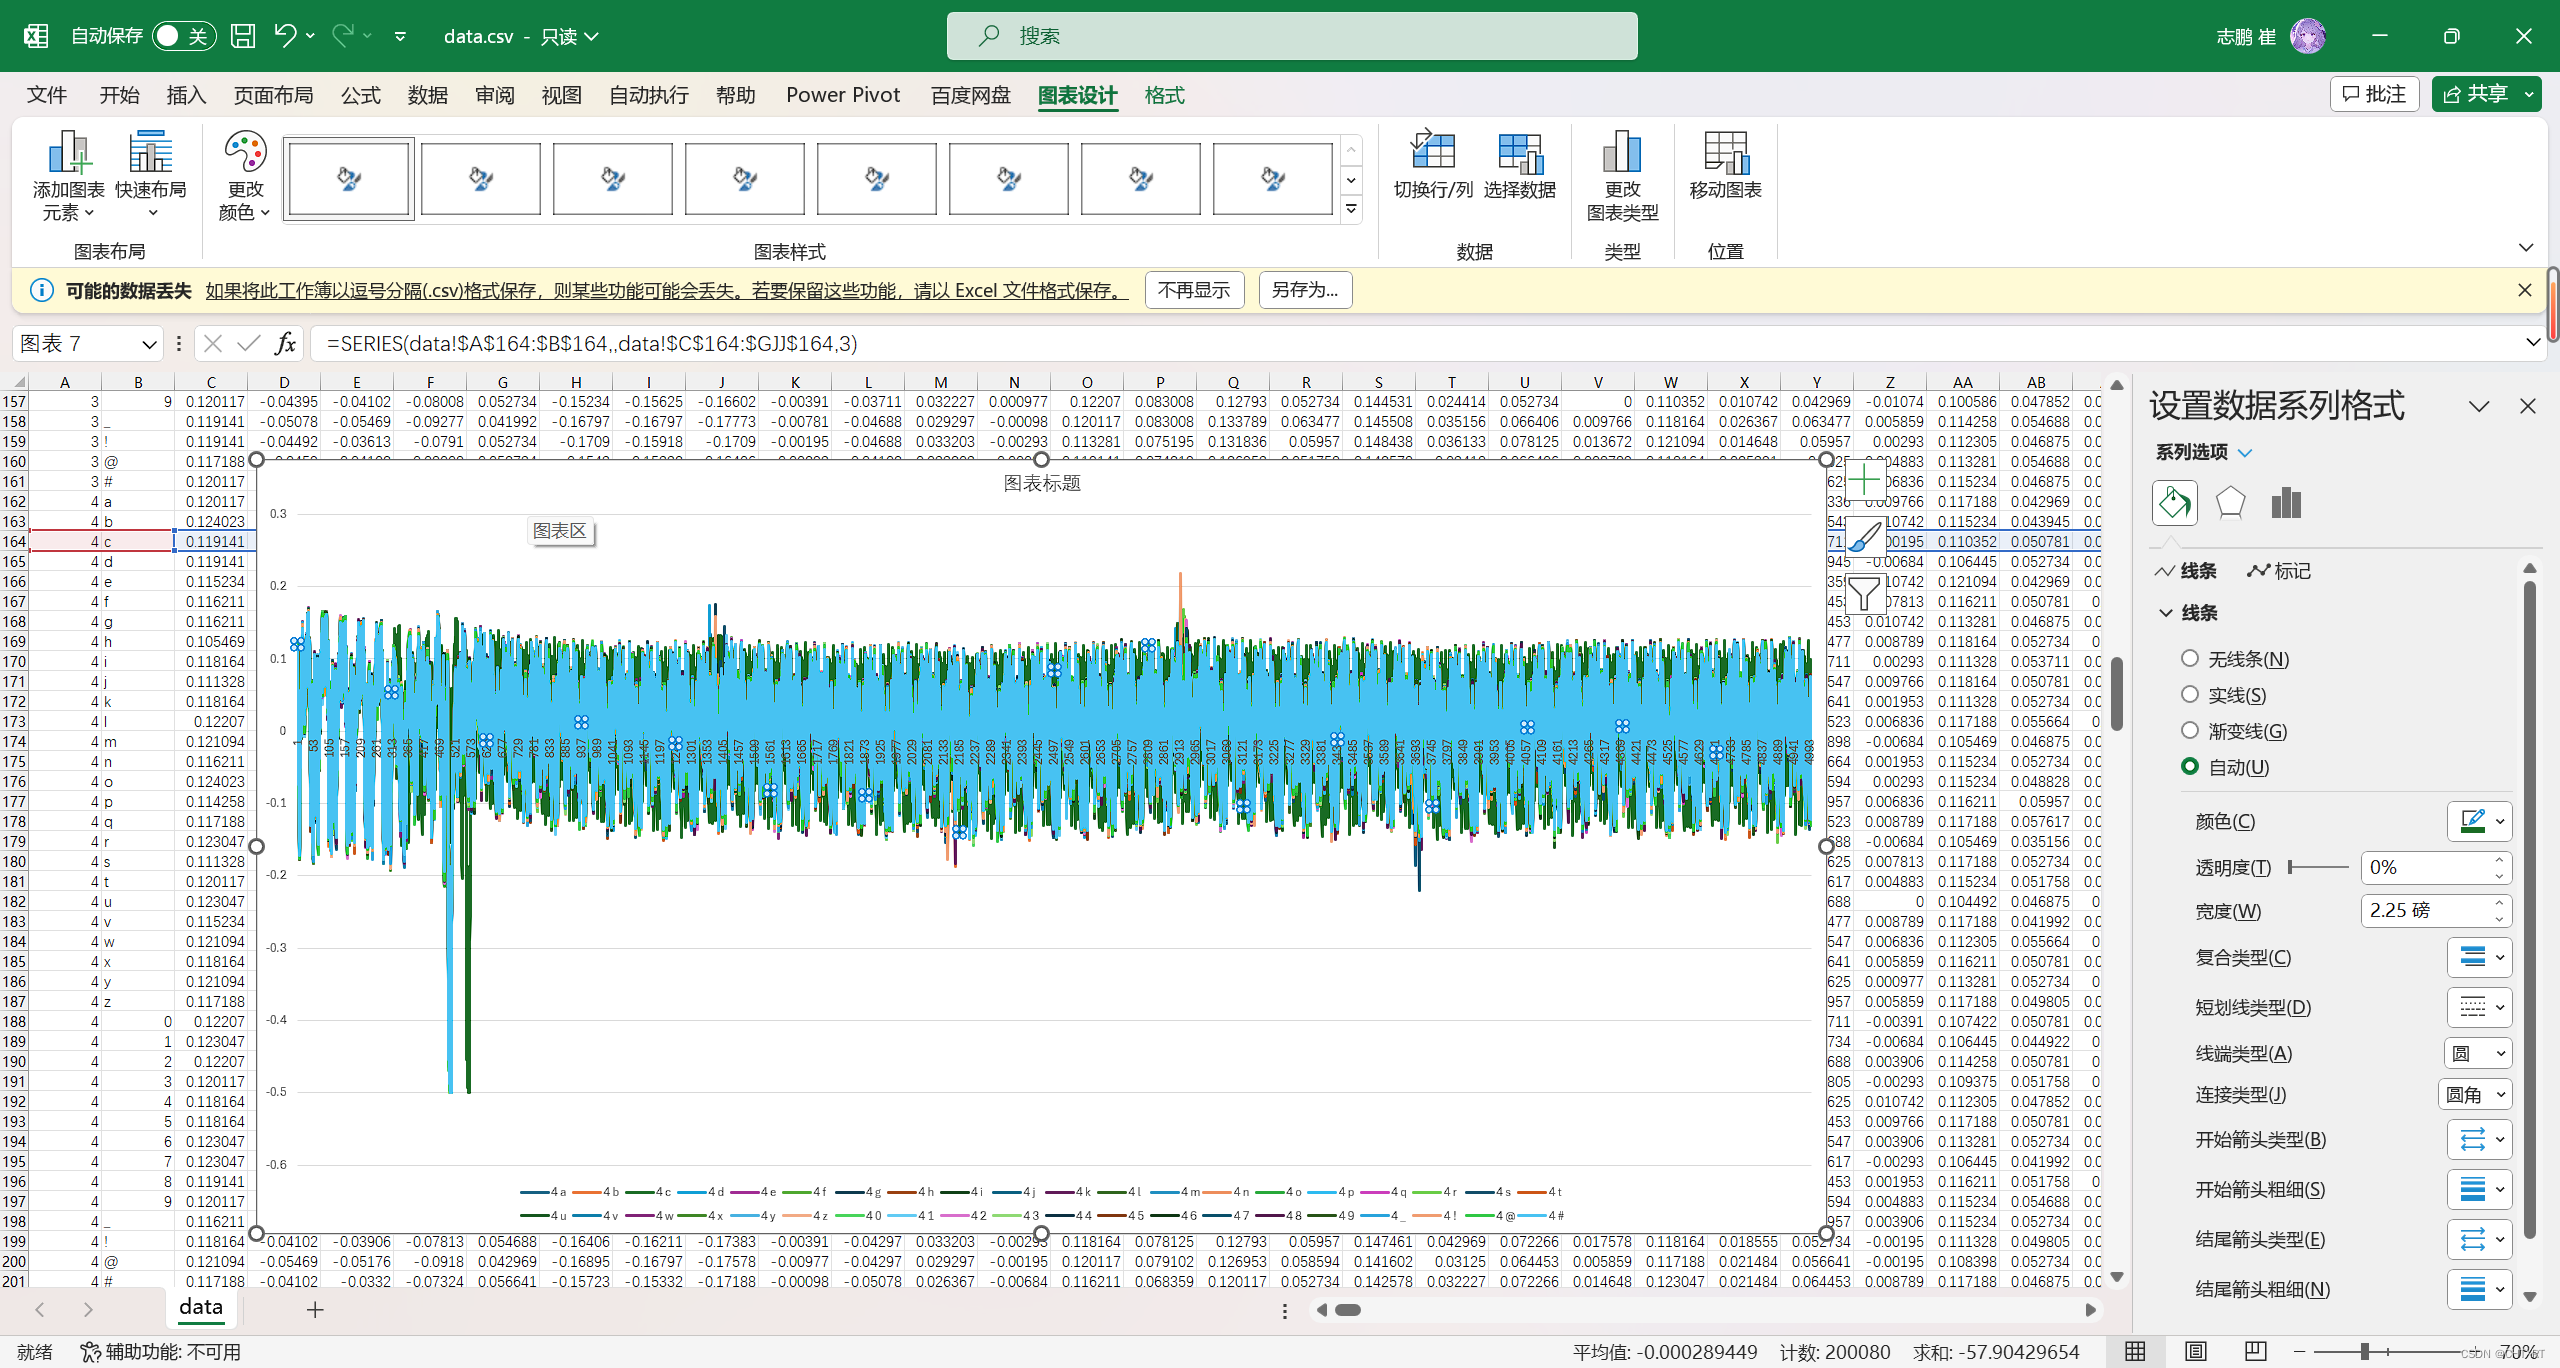Click the insert function fx icon
The width and height of the screenshot is (2560, 1368).
pyautogui.click(x=286, y=344)
